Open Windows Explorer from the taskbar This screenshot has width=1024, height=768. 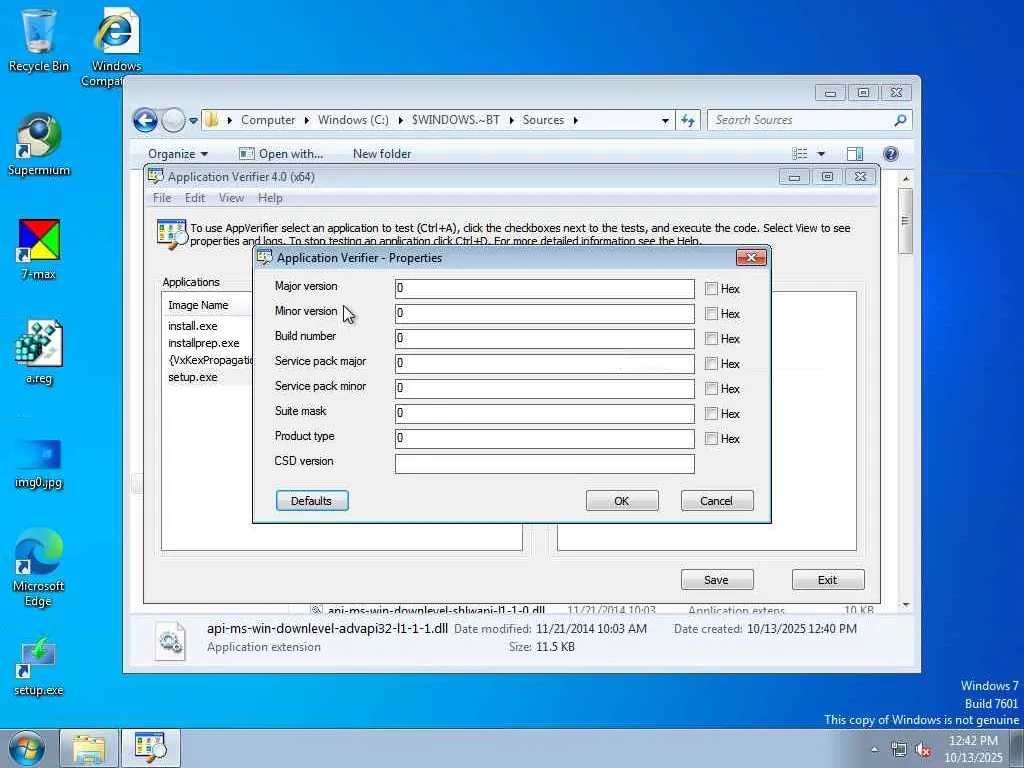pos(89,748)
